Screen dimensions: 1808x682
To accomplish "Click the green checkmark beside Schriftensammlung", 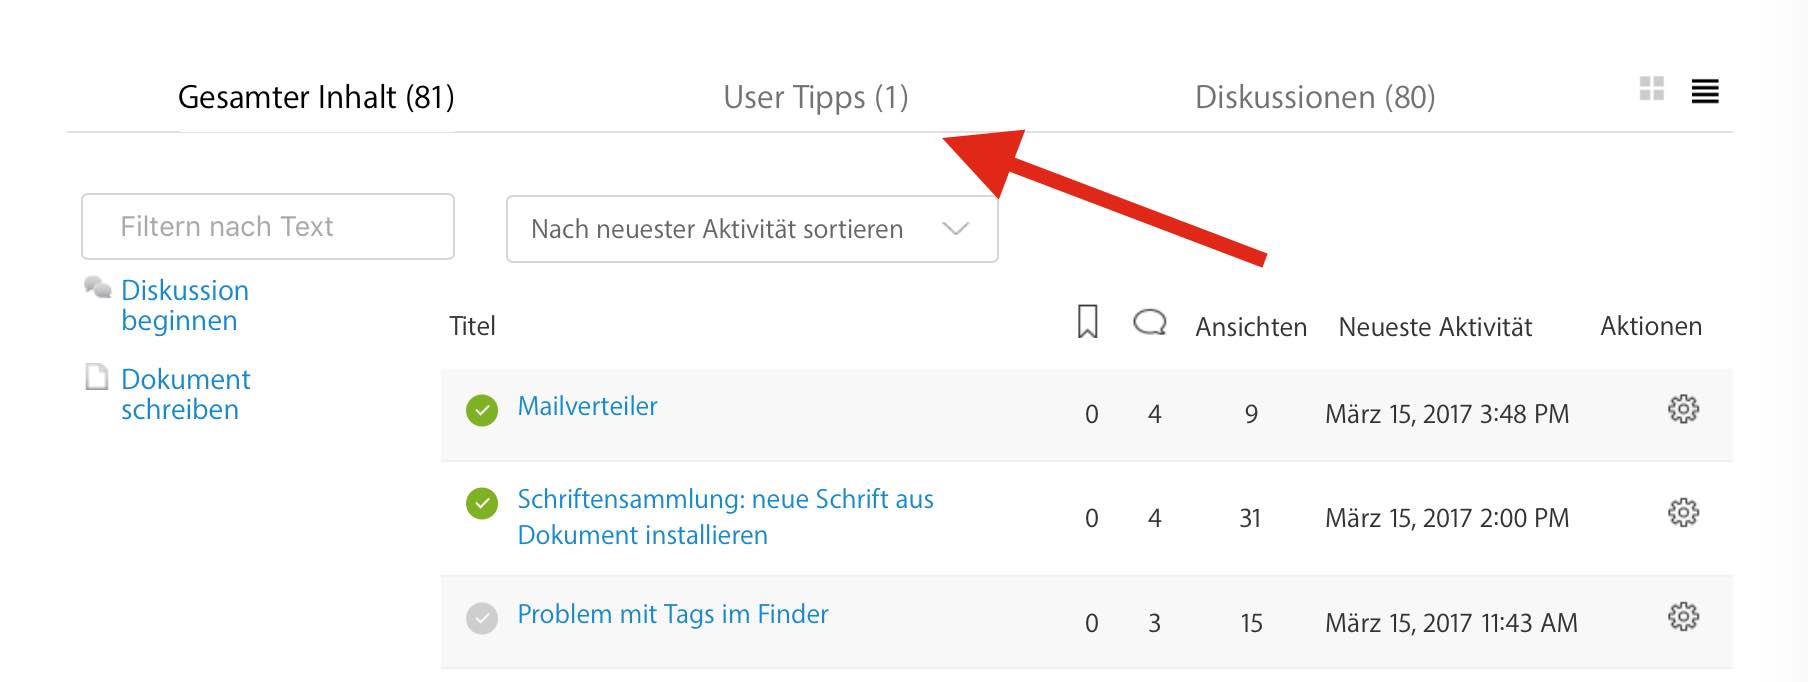I will pyautogui.click(x=482, y=503).
